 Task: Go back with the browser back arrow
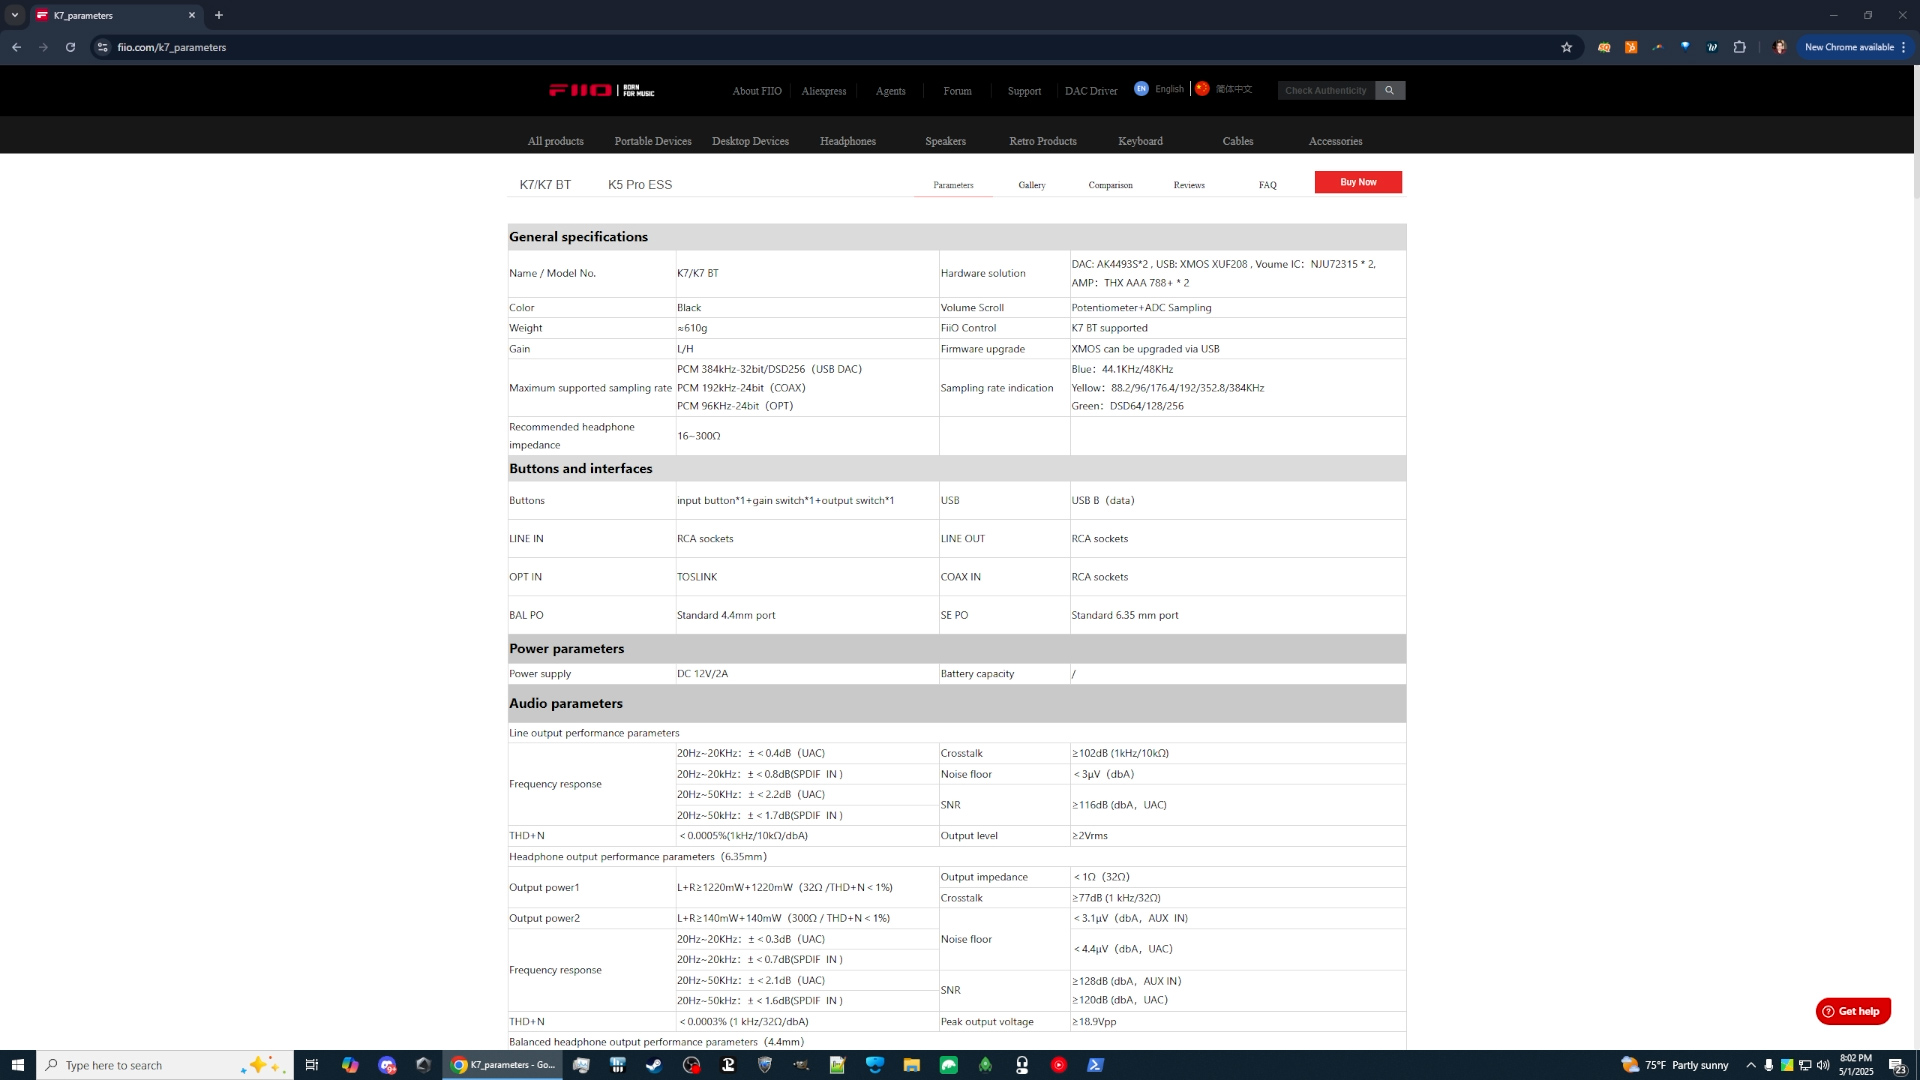click(17, 47)
